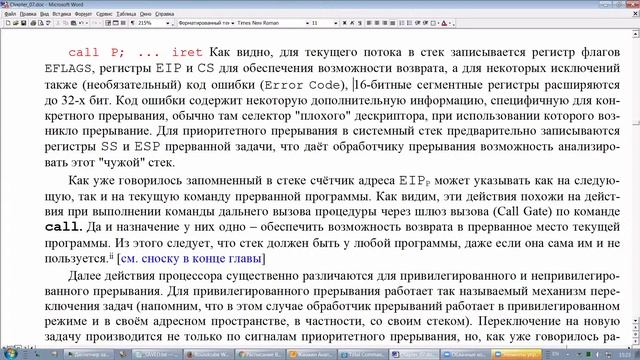This screenshot has width=640, height=360.
Task: Justify the paragraph text
Action: 393,23
